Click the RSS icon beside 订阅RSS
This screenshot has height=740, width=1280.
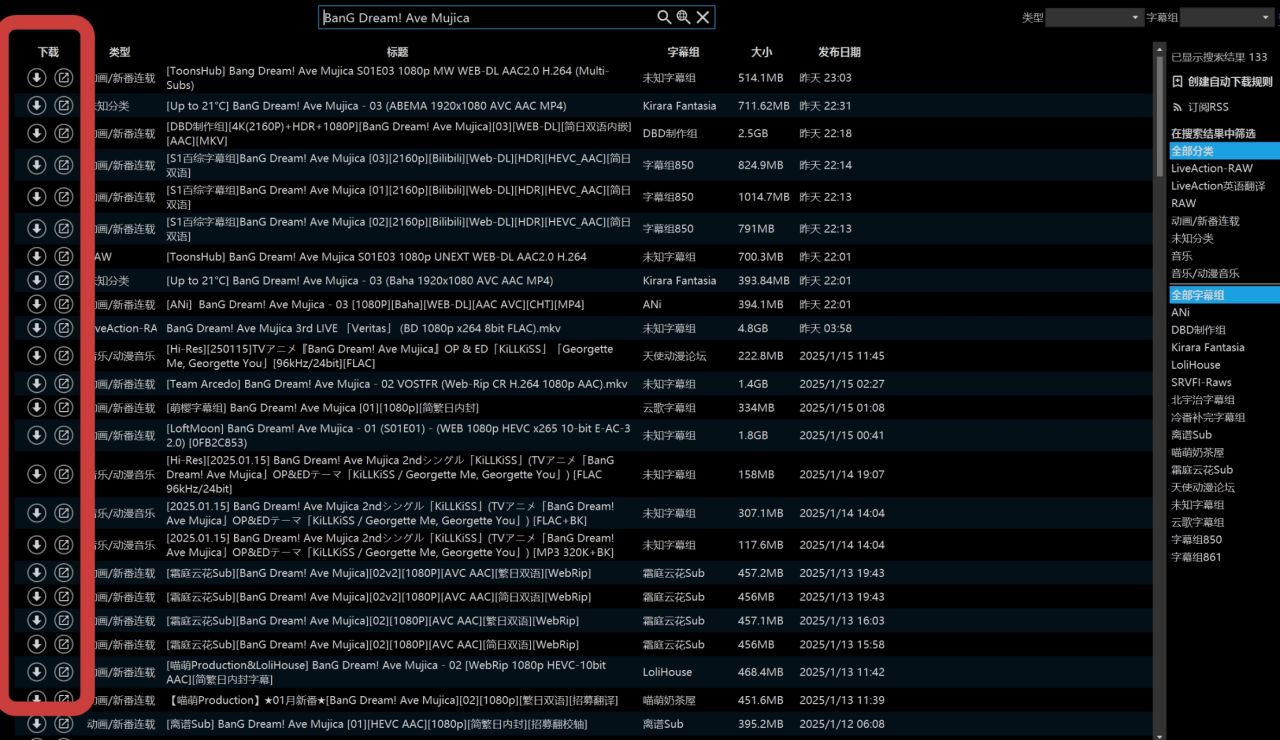point(1177,107)
